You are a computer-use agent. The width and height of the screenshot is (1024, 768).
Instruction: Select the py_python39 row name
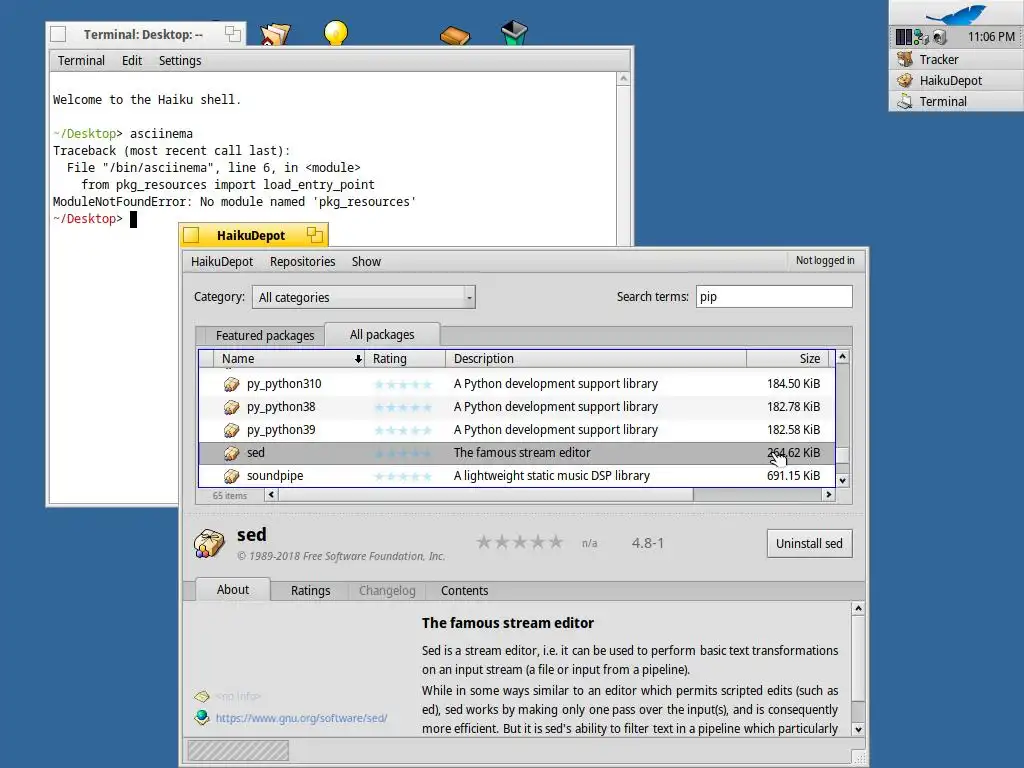tap(281, 430)
